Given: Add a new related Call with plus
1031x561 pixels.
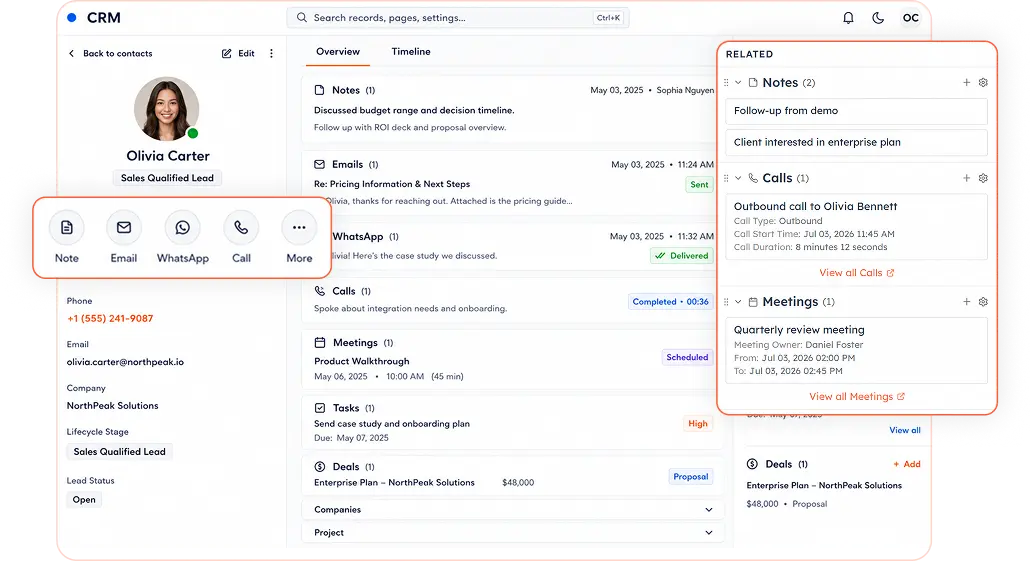Looking at the screenshot, I should (967, 178).
